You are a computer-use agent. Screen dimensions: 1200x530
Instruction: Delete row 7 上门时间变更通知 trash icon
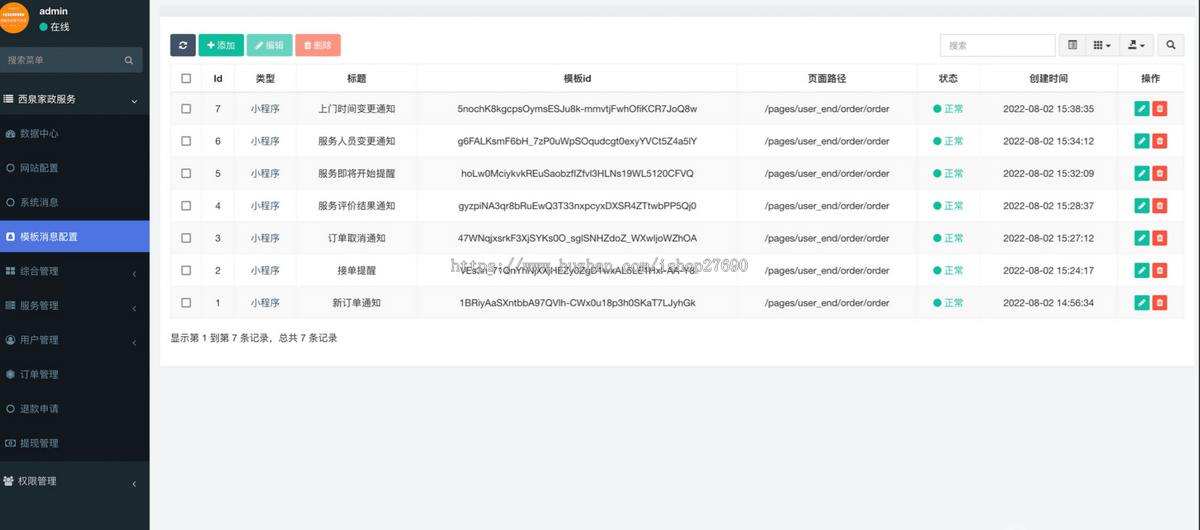coord(1160,109)
